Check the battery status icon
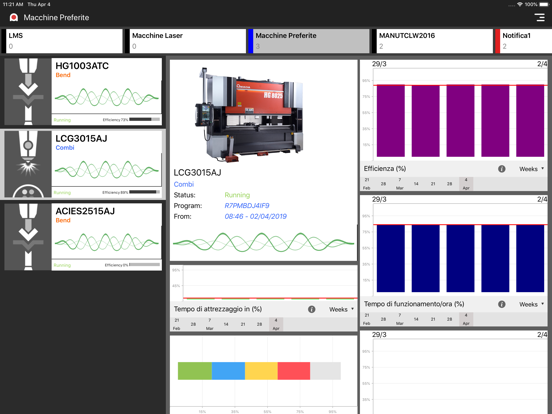The image size is (552, 414). [544, 5]
